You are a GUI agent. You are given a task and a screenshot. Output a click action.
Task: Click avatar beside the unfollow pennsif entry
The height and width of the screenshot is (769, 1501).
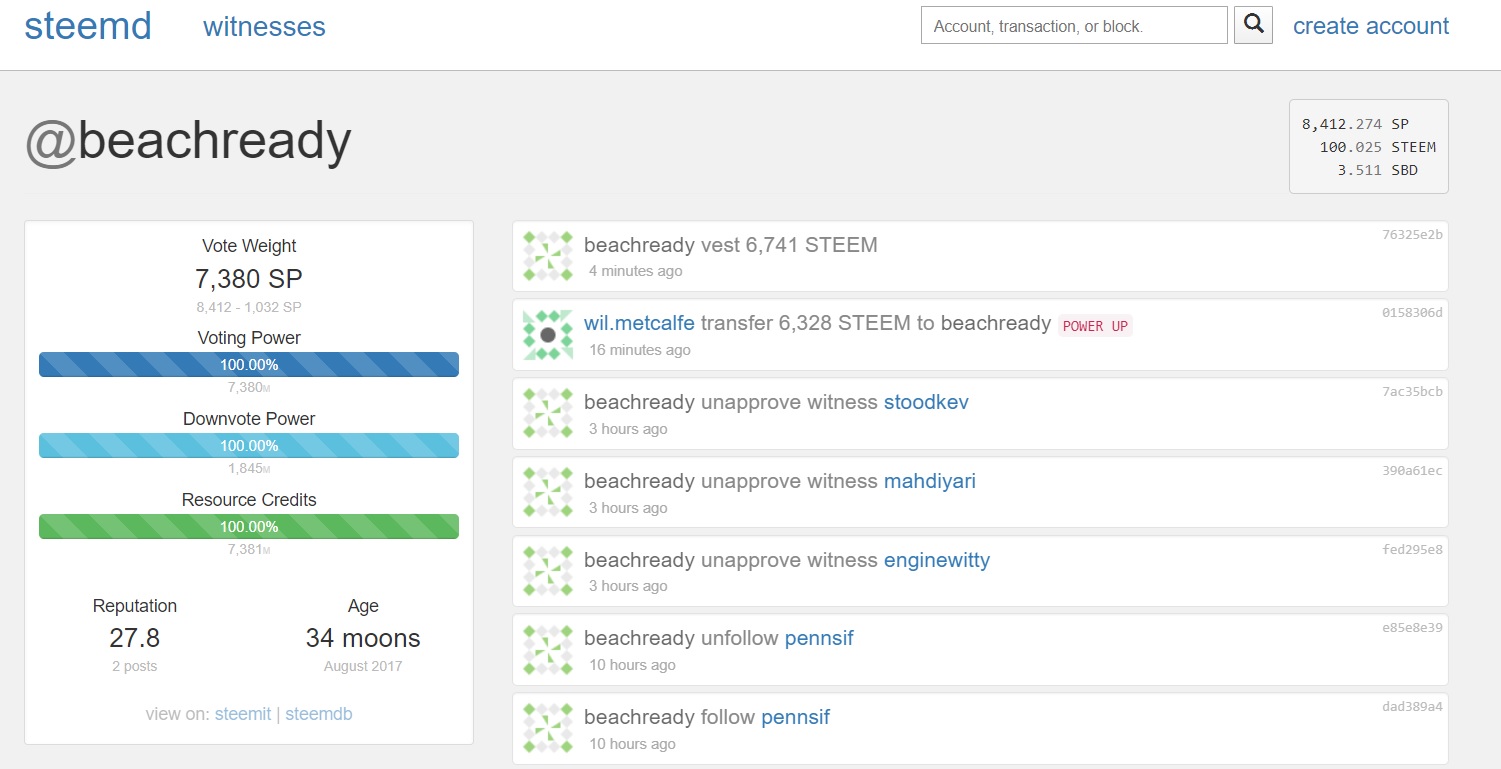coord(548,650)
